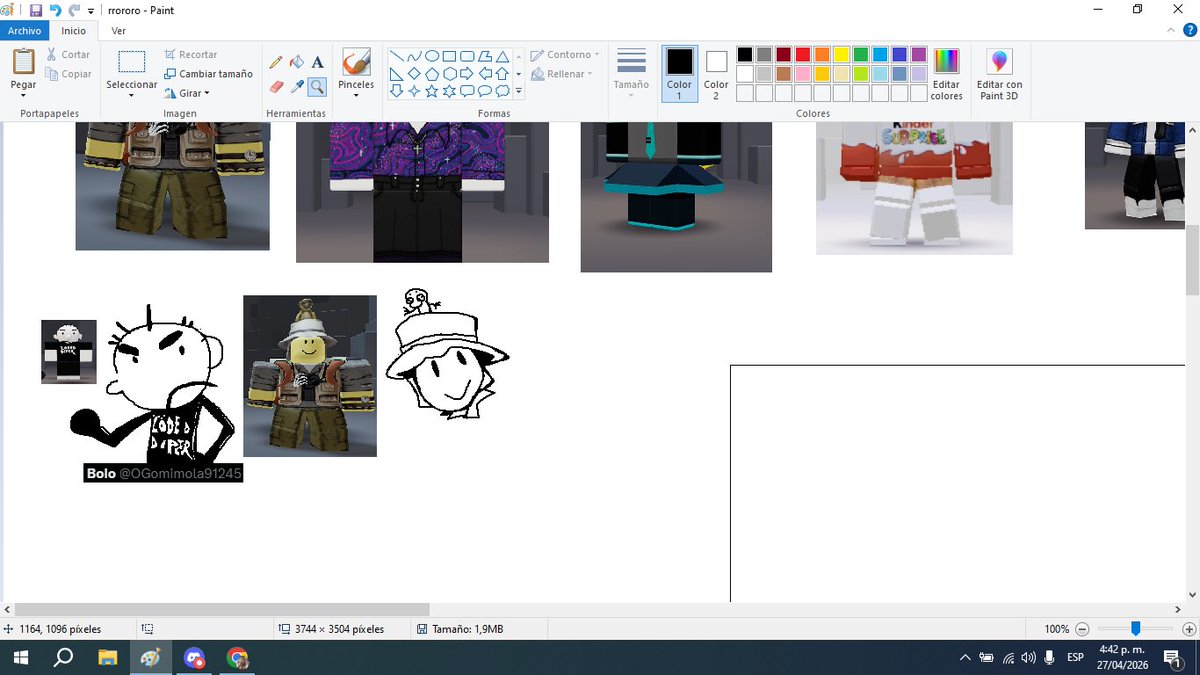
Task: Click the horizontal scrollbar thumb
Action: pos(222,609)
